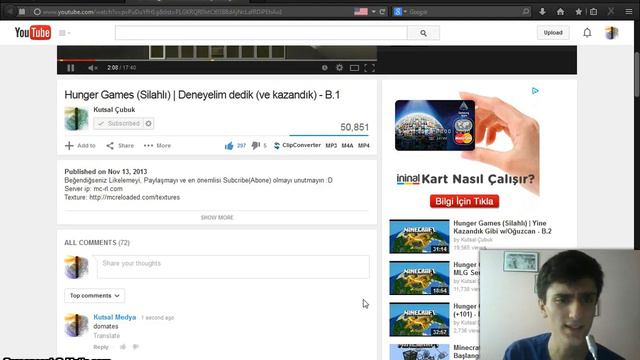Click the 10:54 video thumbnail
The width and height of the screenshot is (640, 360).
pyautogui.click(x=419, y=278)
